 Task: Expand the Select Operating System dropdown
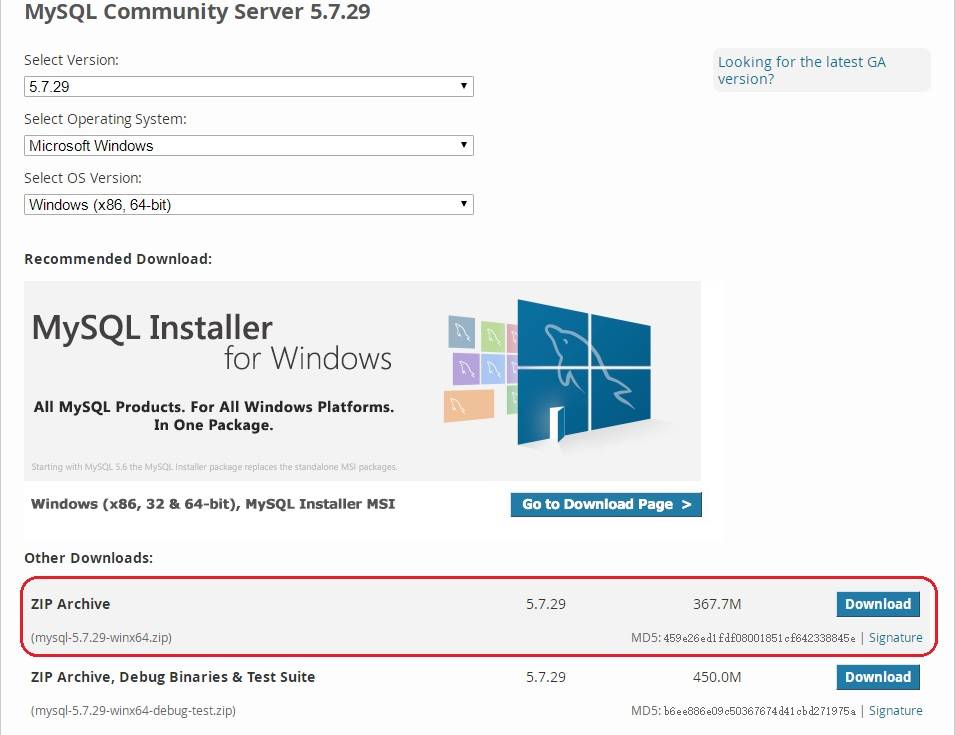pos(248,146)
